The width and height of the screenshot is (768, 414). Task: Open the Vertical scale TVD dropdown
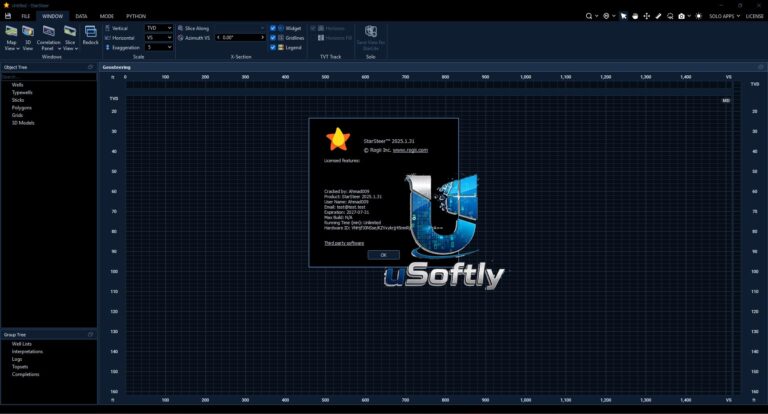[159, 28]
